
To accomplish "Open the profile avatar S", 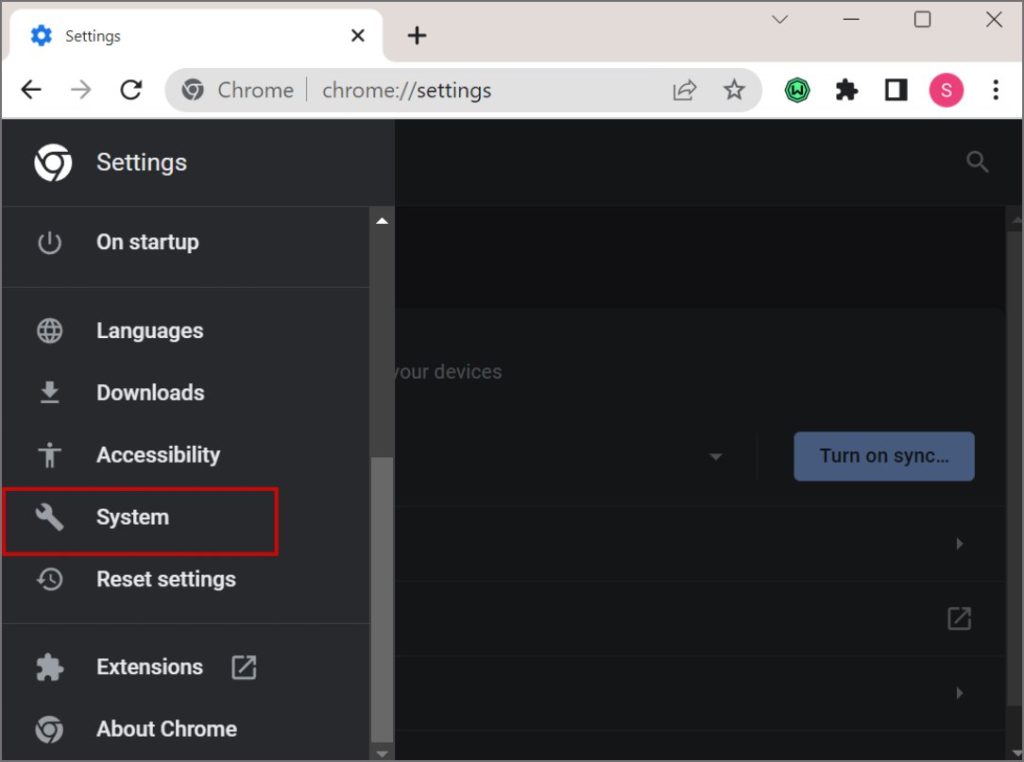I will pyautogui.click(x=946, y=89).
